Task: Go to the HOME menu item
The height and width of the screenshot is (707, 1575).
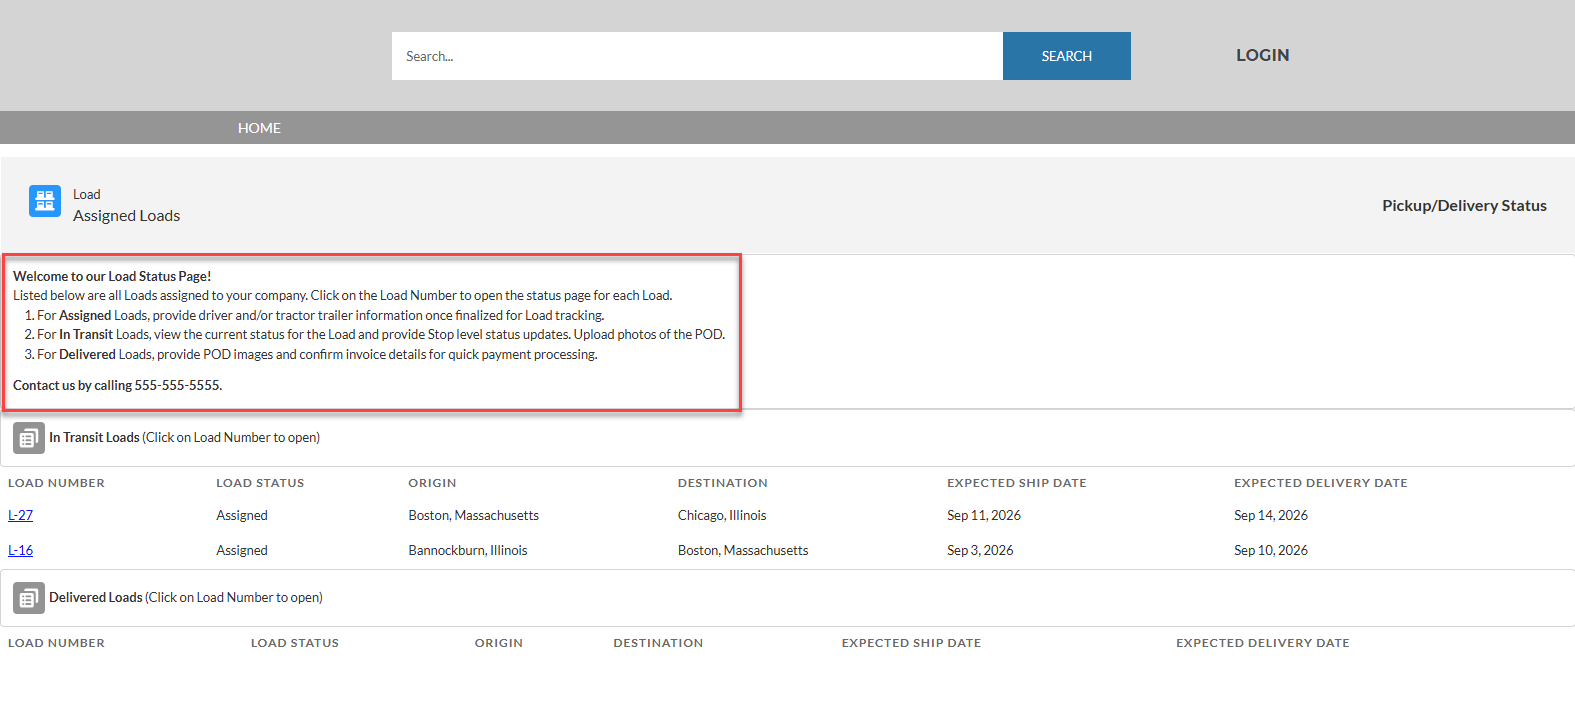Action: click(x=259, y=128)
